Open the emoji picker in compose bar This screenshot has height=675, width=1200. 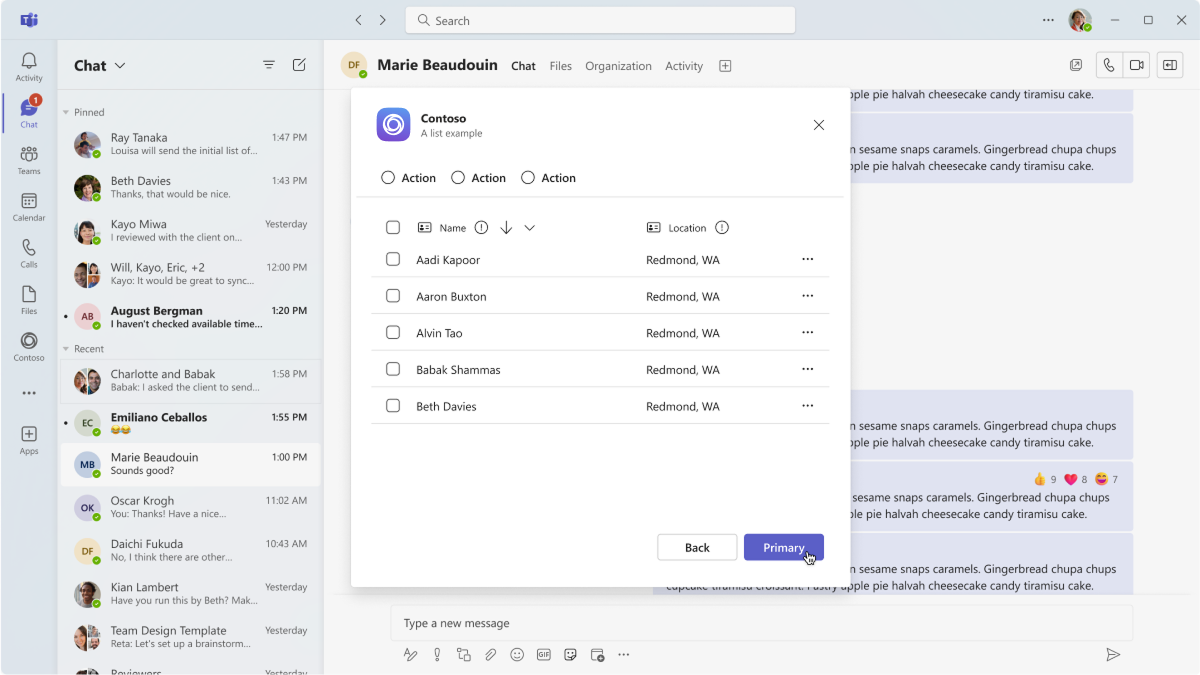click(517, 655)
